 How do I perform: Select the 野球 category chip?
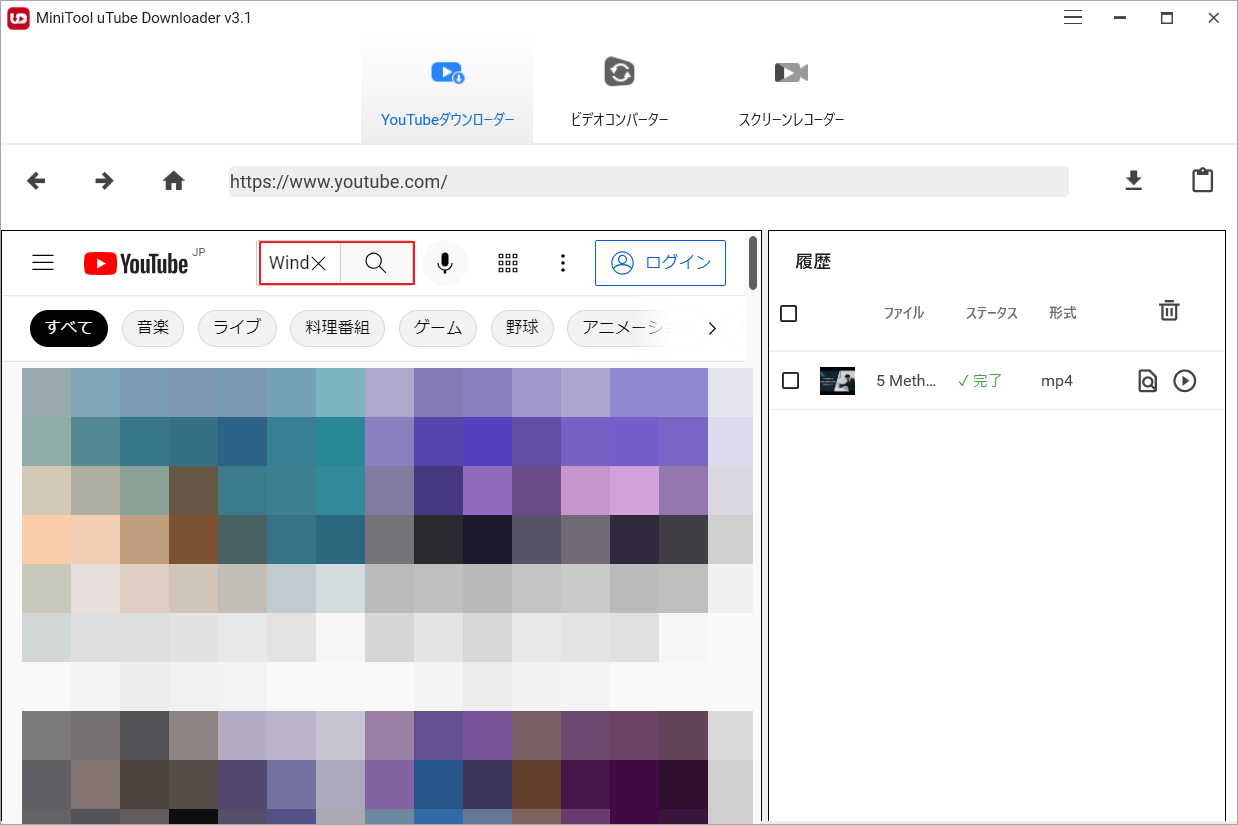point(522,328)
